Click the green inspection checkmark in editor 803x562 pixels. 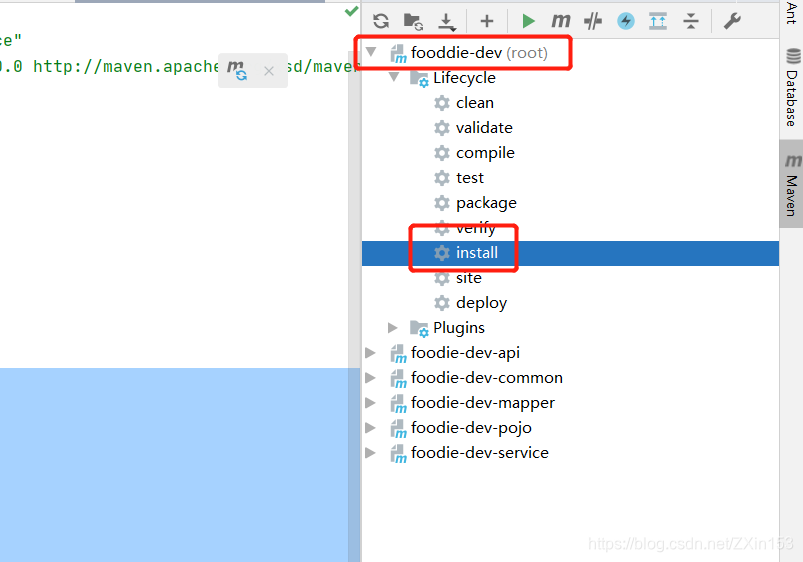[x=351, y=11]
